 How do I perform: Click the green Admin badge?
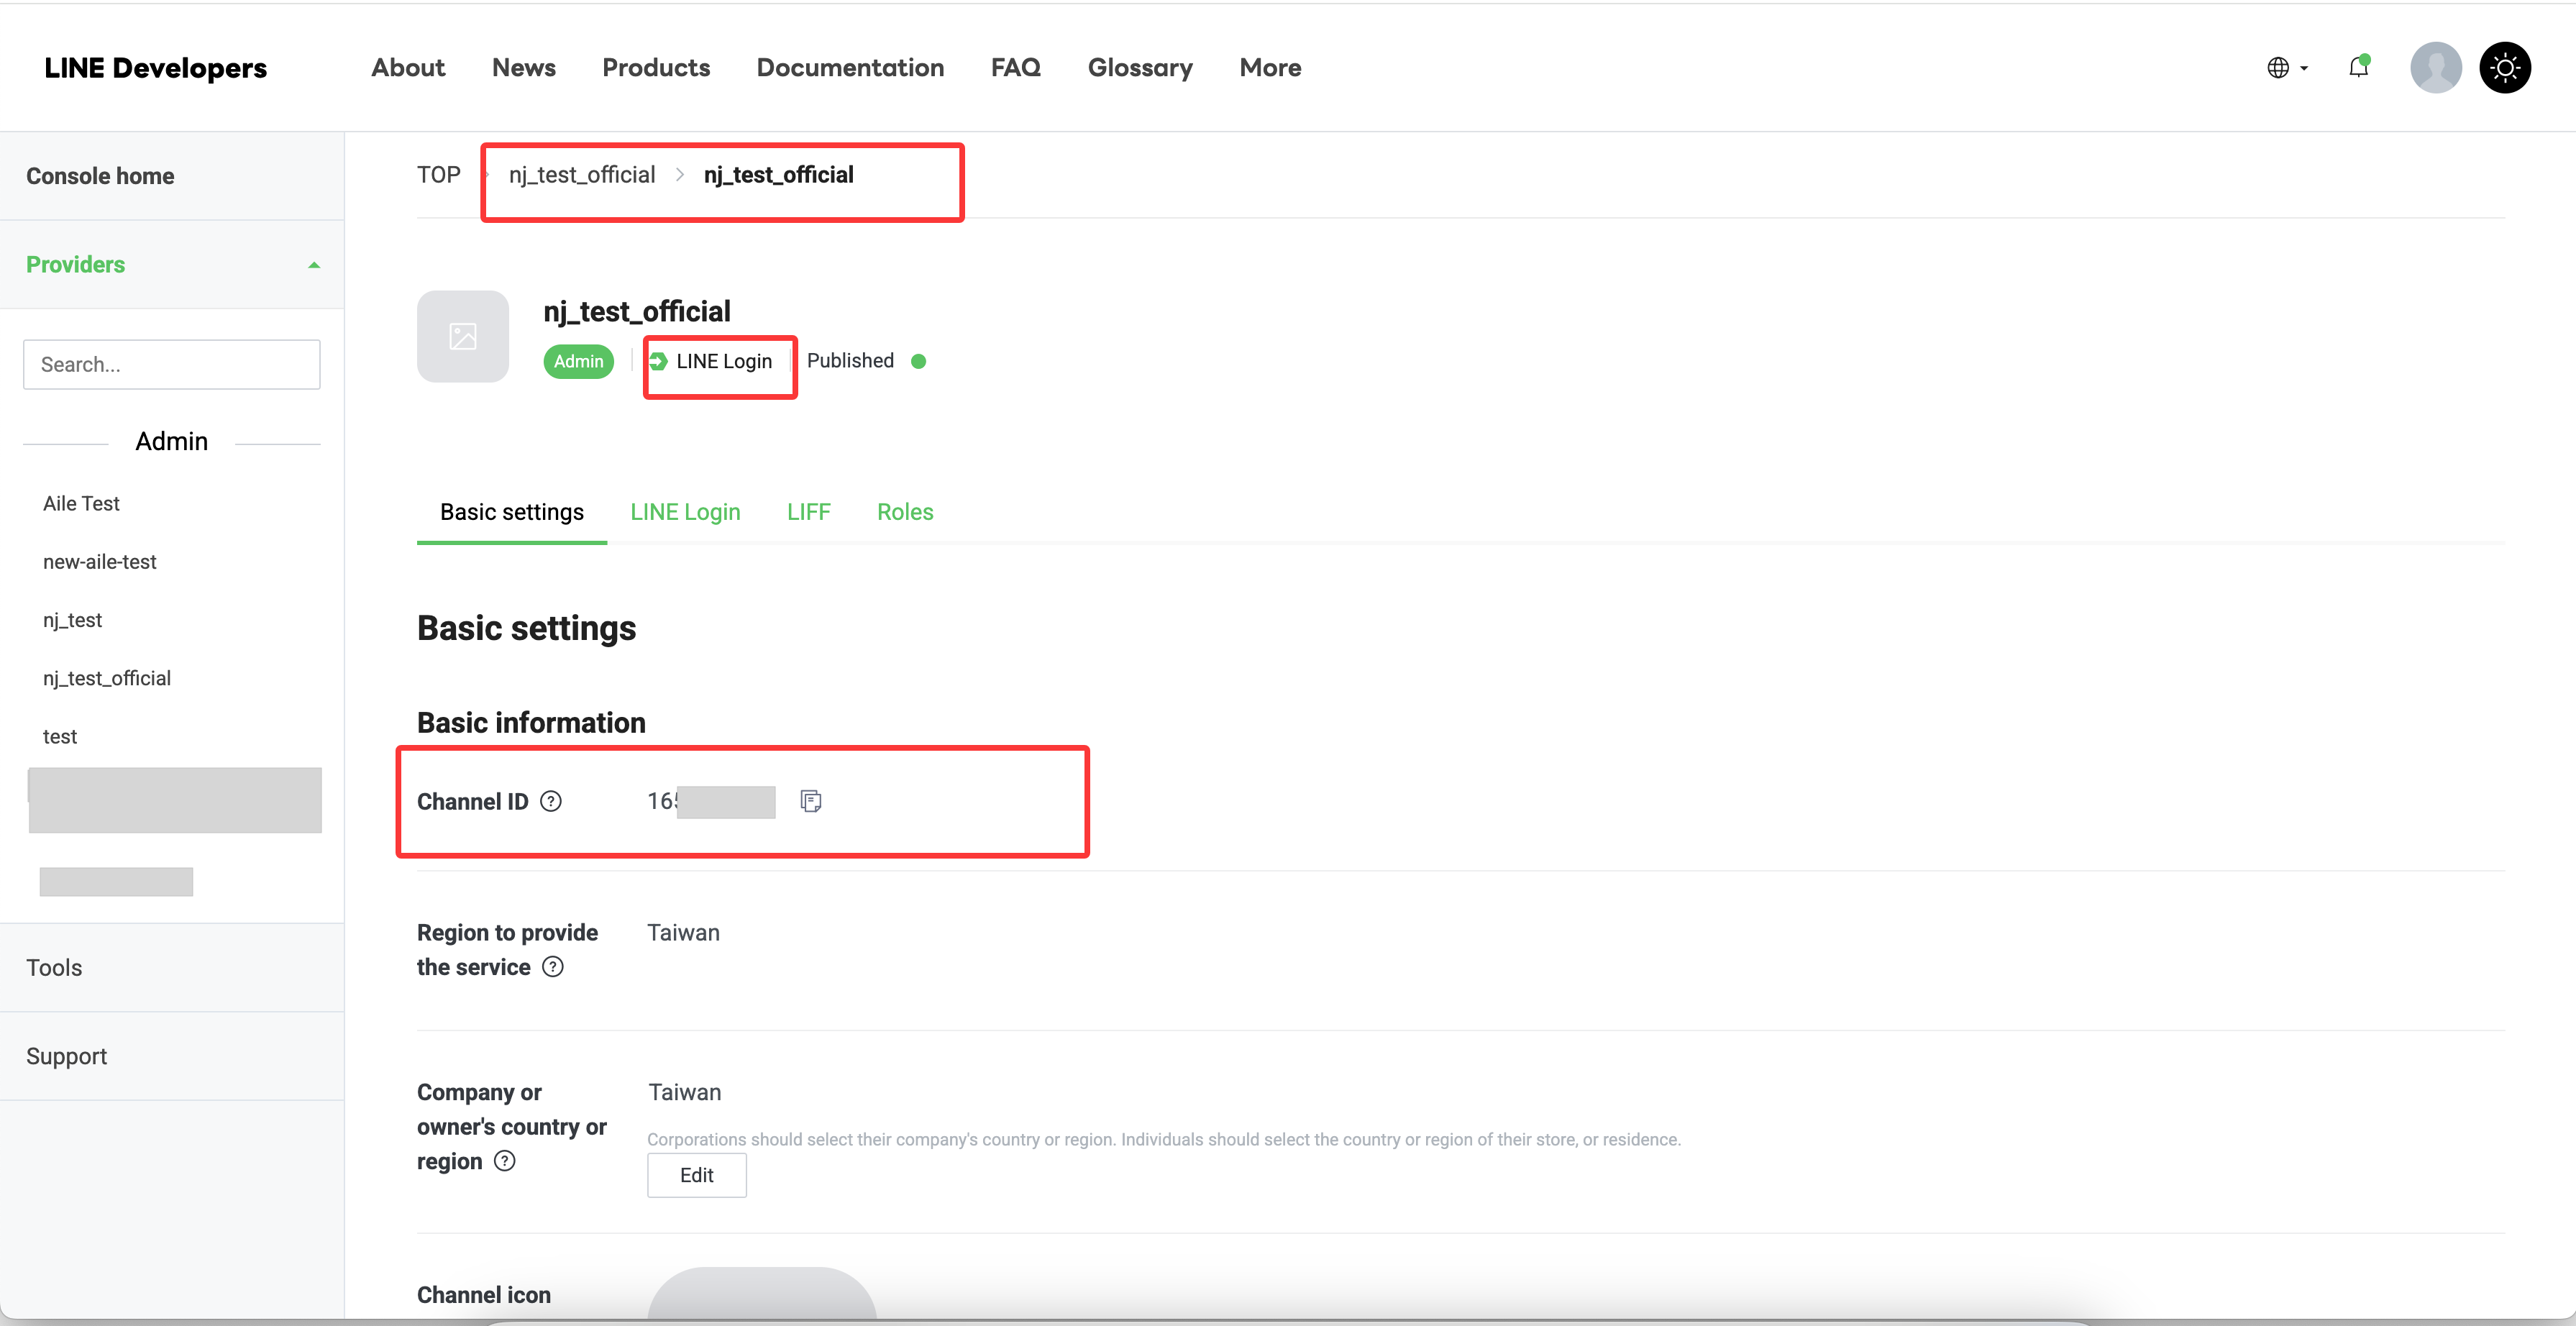click(x=579, y=361)
